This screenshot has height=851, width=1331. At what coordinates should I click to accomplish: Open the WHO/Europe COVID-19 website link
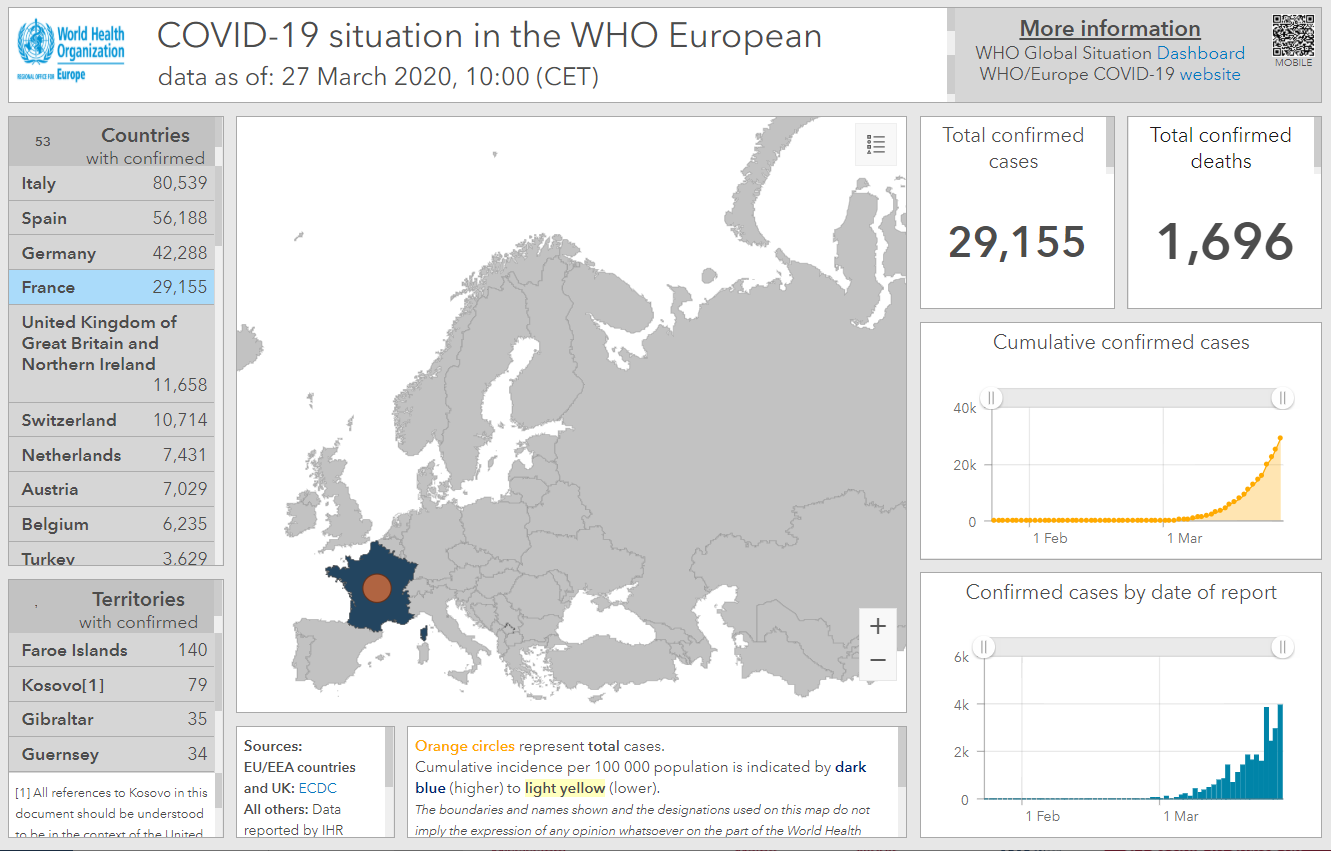tap(1209, 74)
